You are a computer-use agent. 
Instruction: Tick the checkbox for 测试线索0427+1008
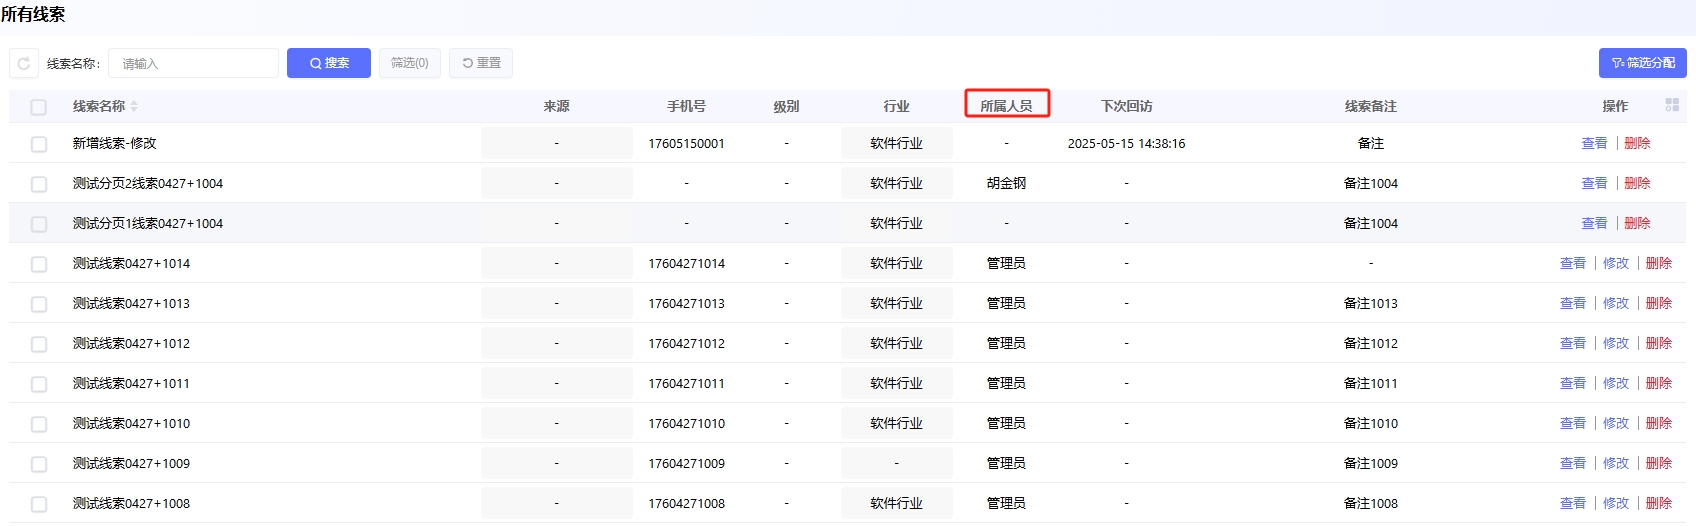(39, 504)
